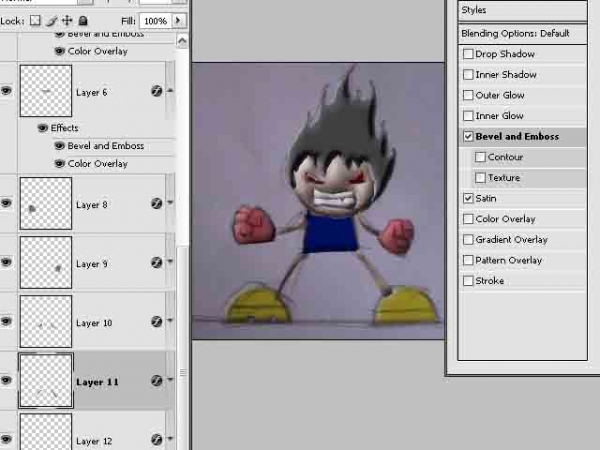
Task: Click the lock transparent pixels icon
Action: tap(35, 20)
